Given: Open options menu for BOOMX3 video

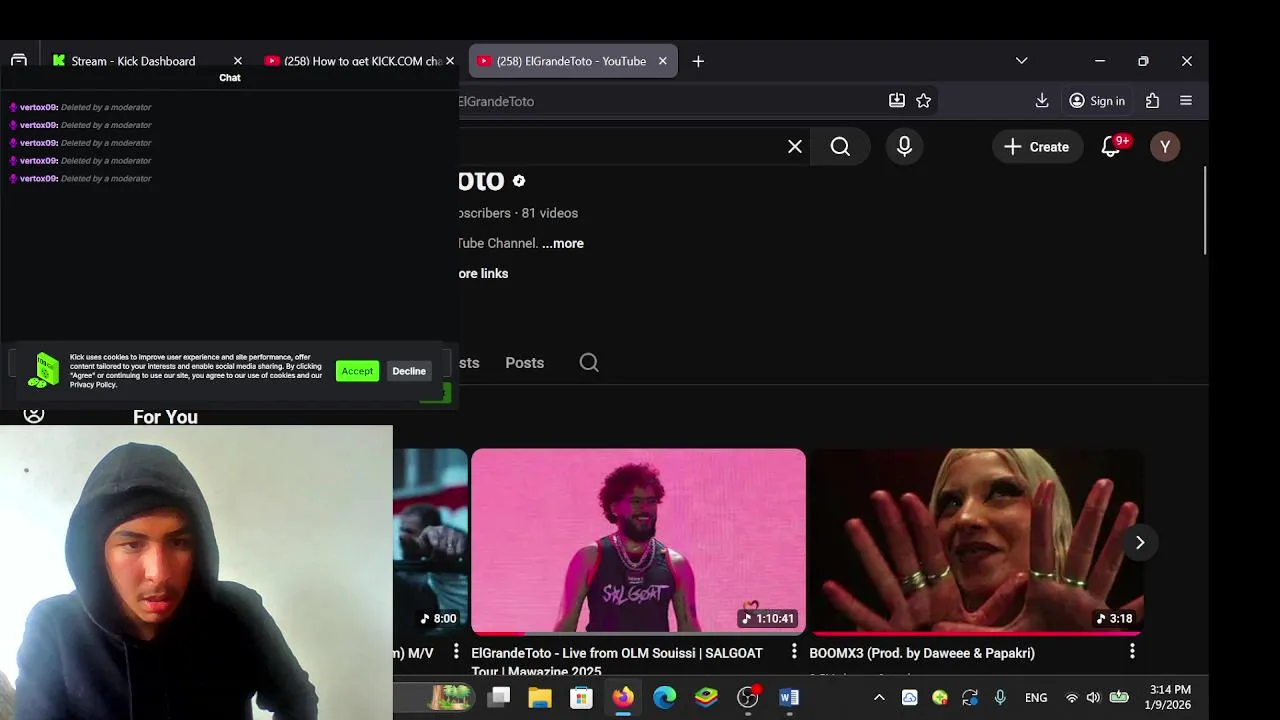Looking at the screenshot, I should pos(1132,652).
